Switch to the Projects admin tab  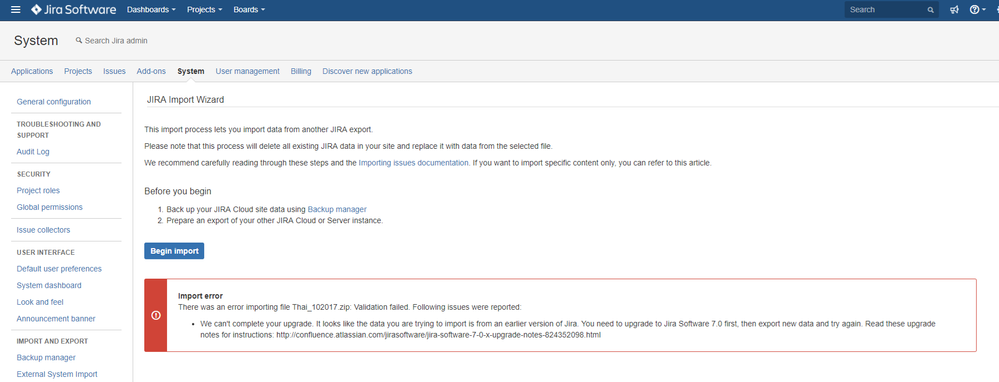tap(78, 71)
